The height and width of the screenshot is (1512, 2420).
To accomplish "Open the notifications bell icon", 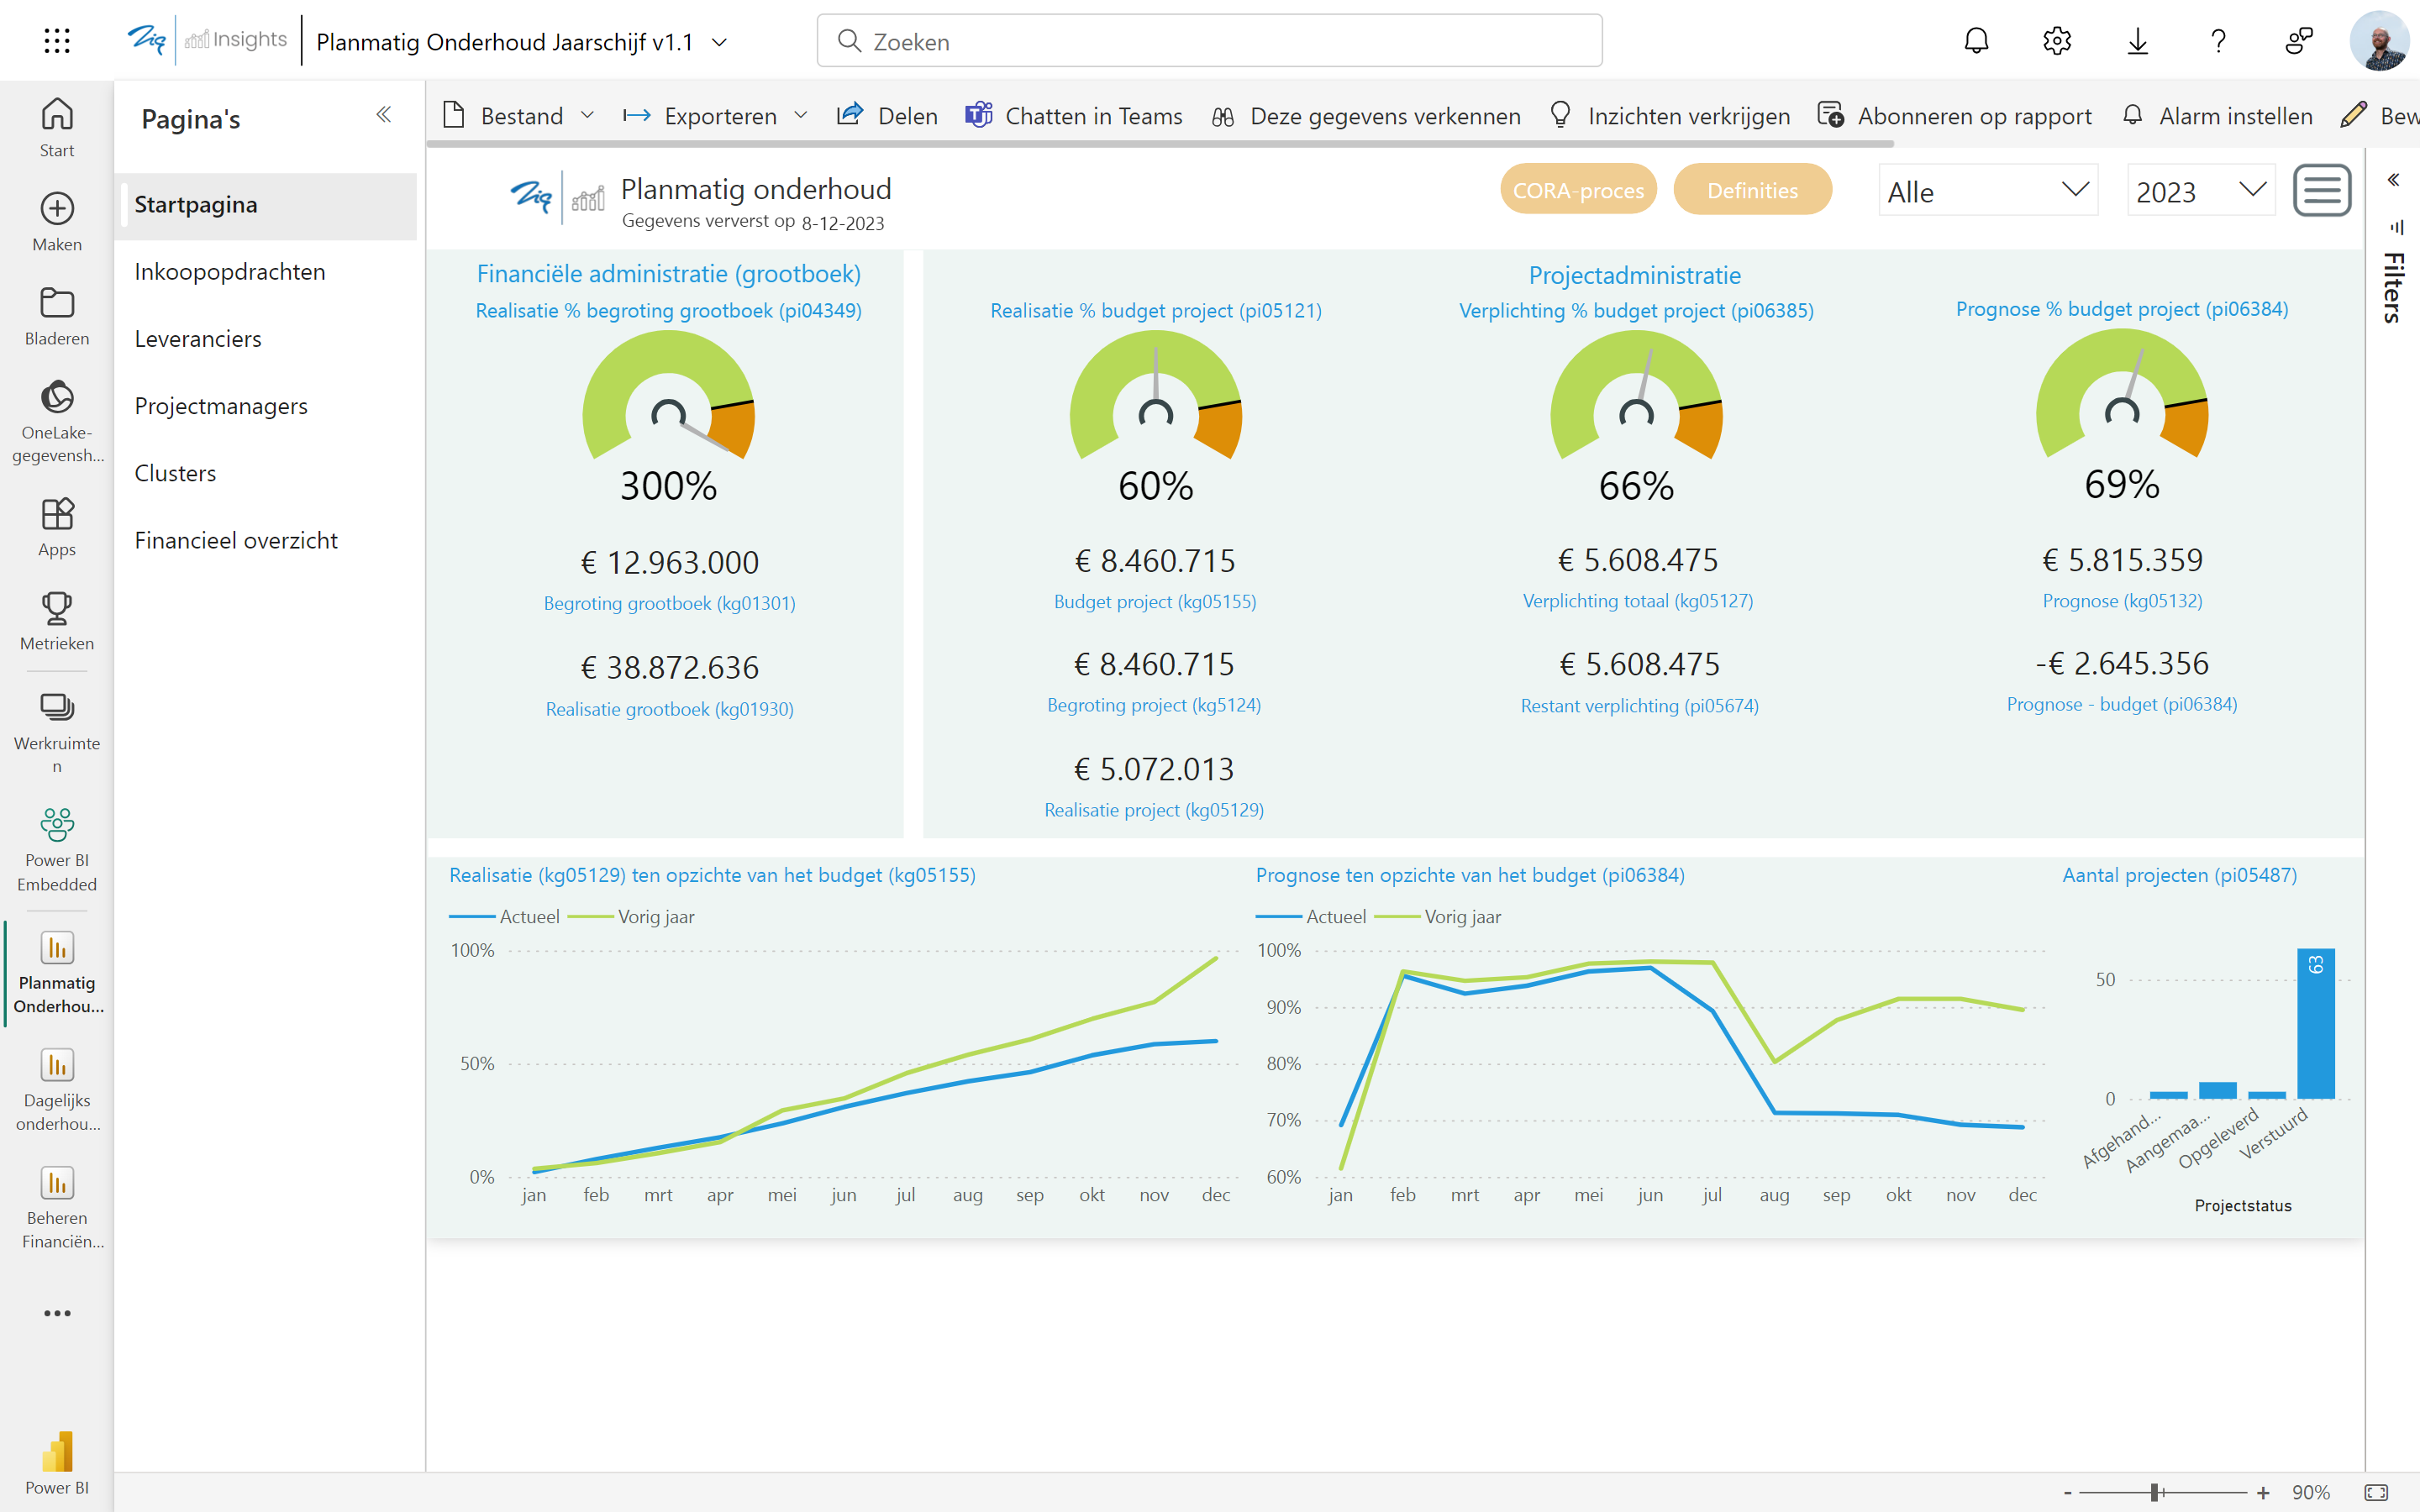I will 1976,41.
